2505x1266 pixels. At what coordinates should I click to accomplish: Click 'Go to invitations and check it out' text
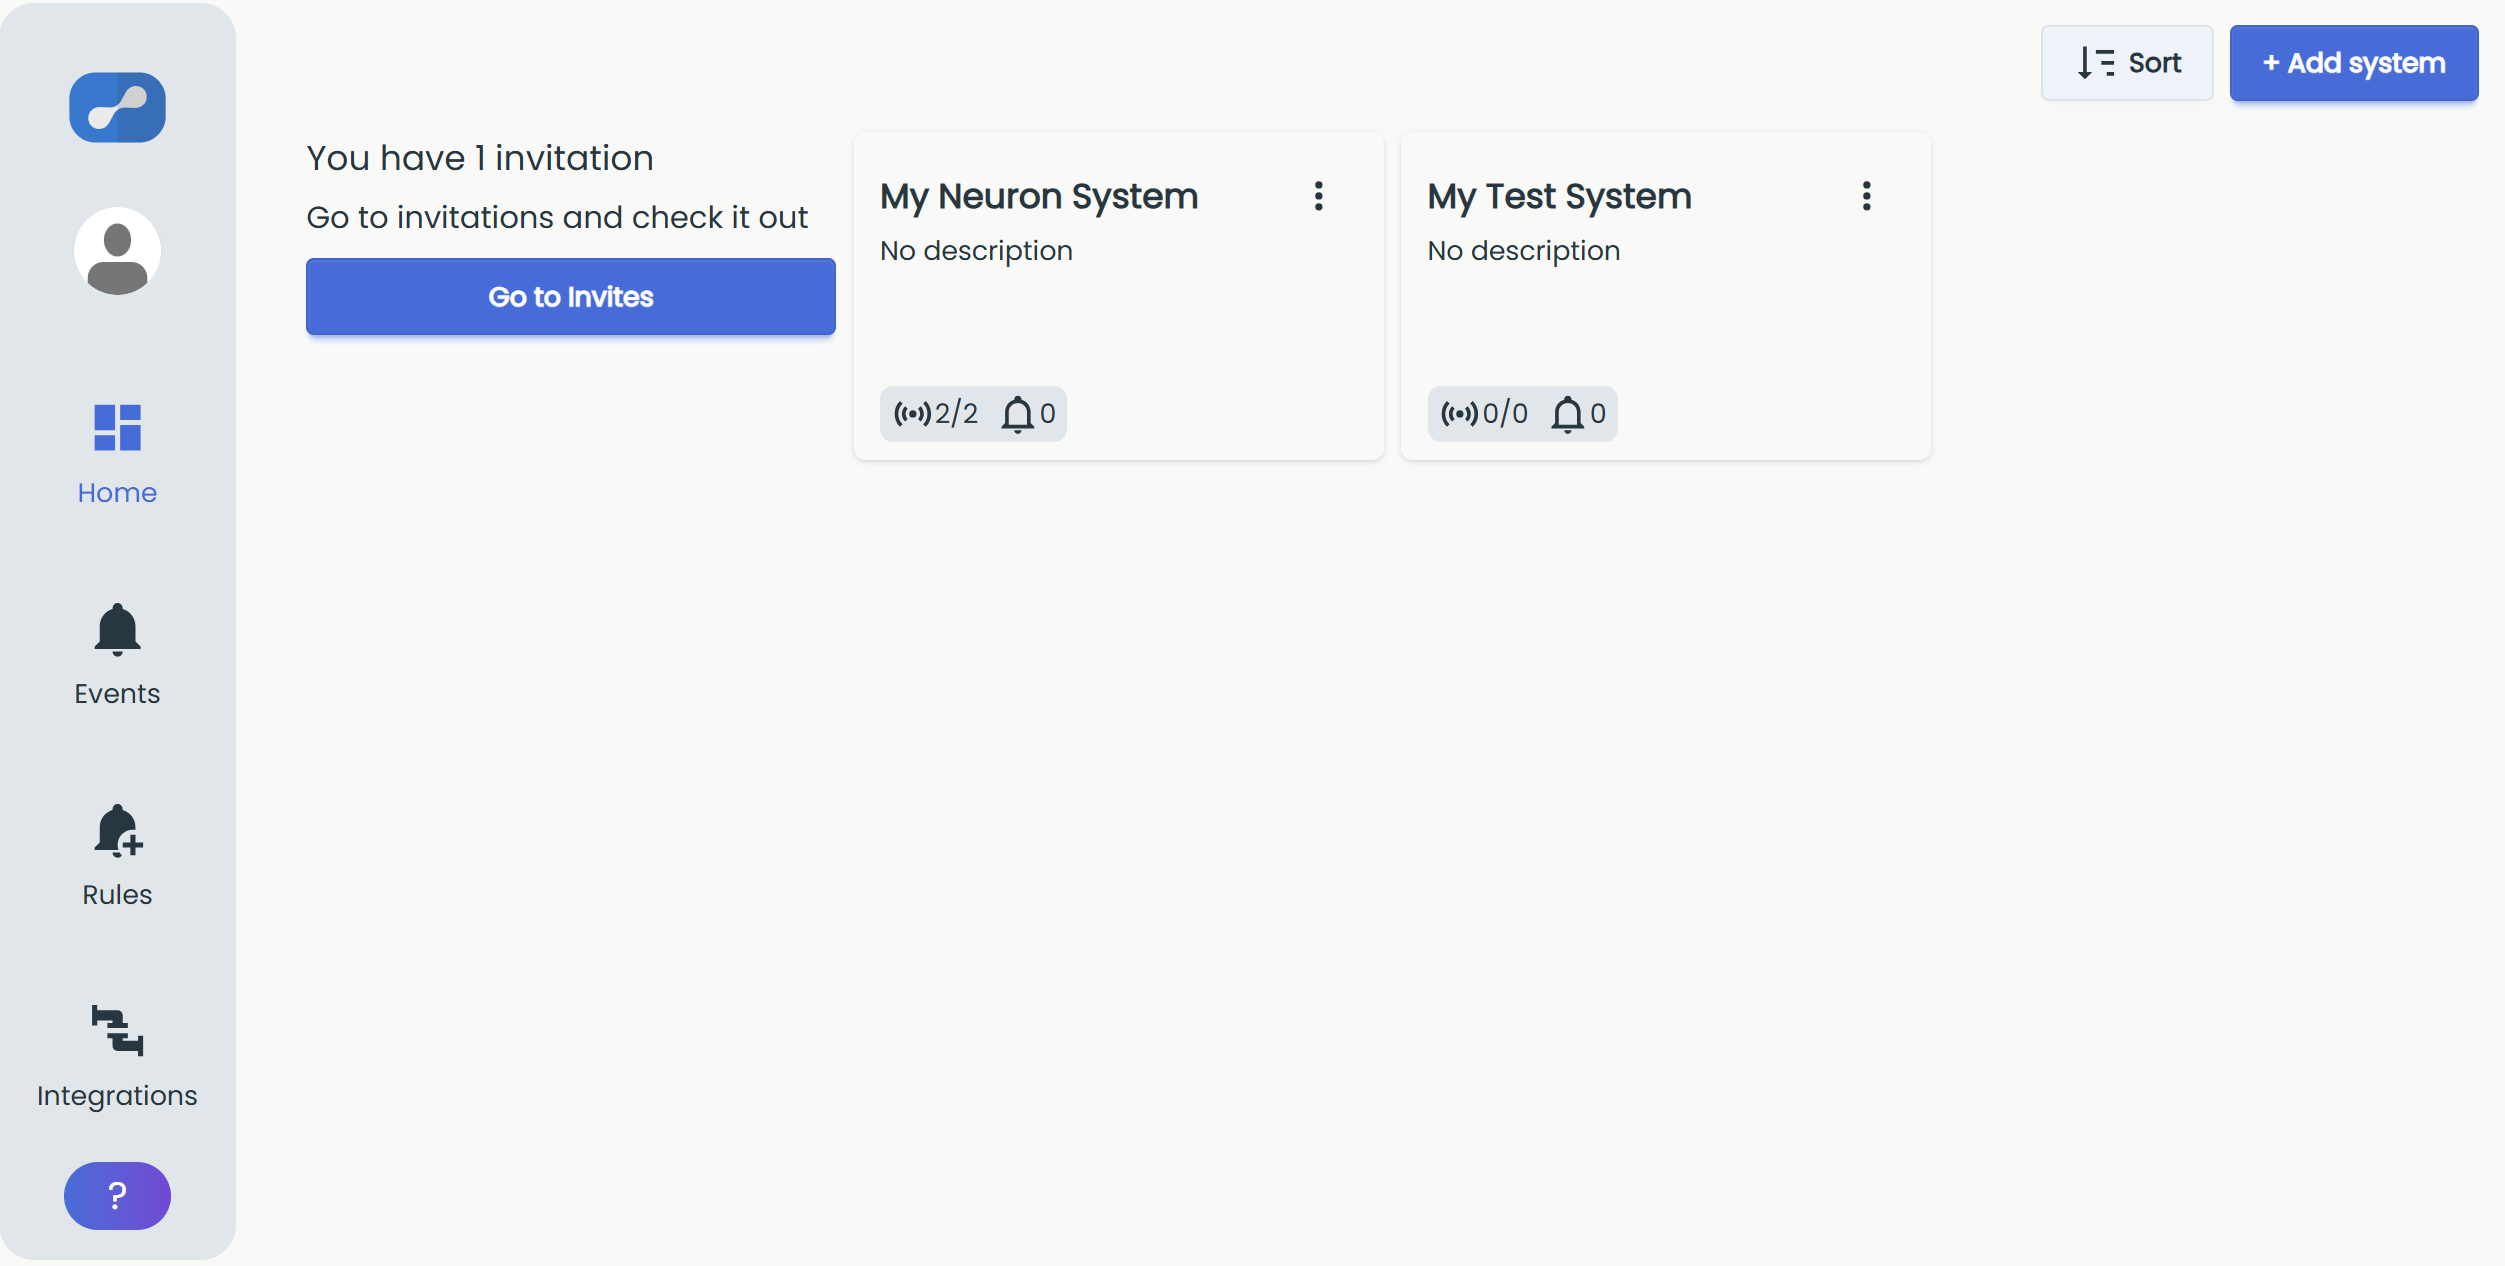point(557,217)
